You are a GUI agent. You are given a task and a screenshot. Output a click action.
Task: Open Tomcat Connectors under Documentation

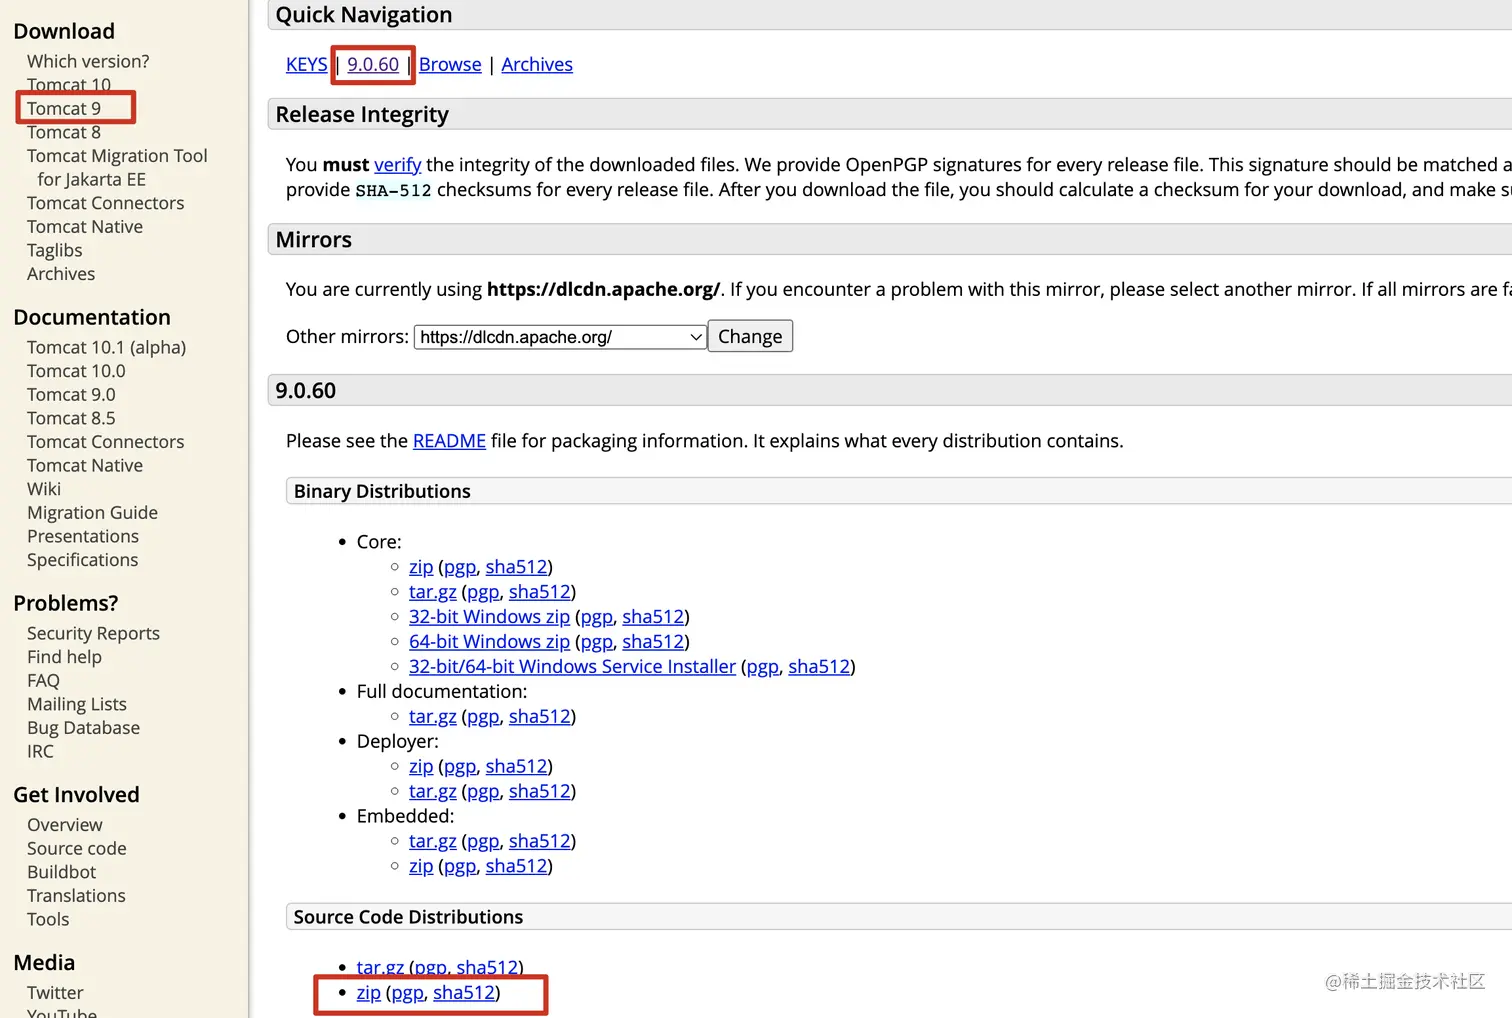click(x=106, y=442)
